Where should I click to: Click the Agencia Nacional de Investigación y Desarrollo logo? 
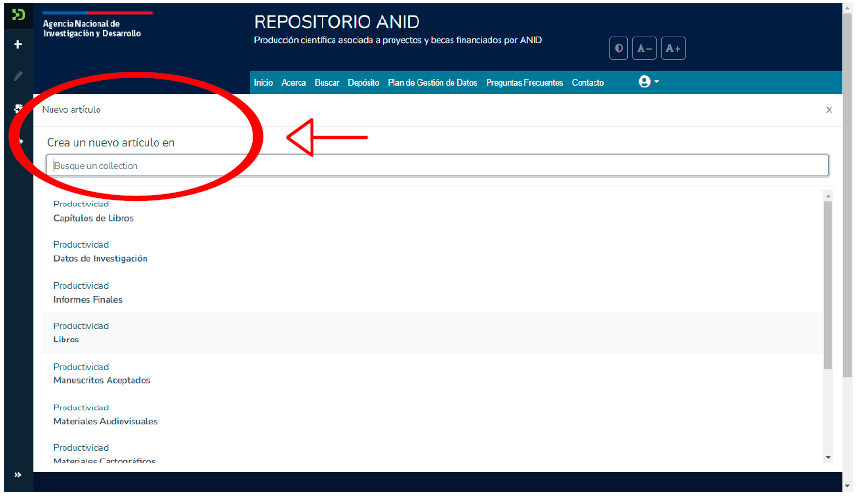(97, 25)
